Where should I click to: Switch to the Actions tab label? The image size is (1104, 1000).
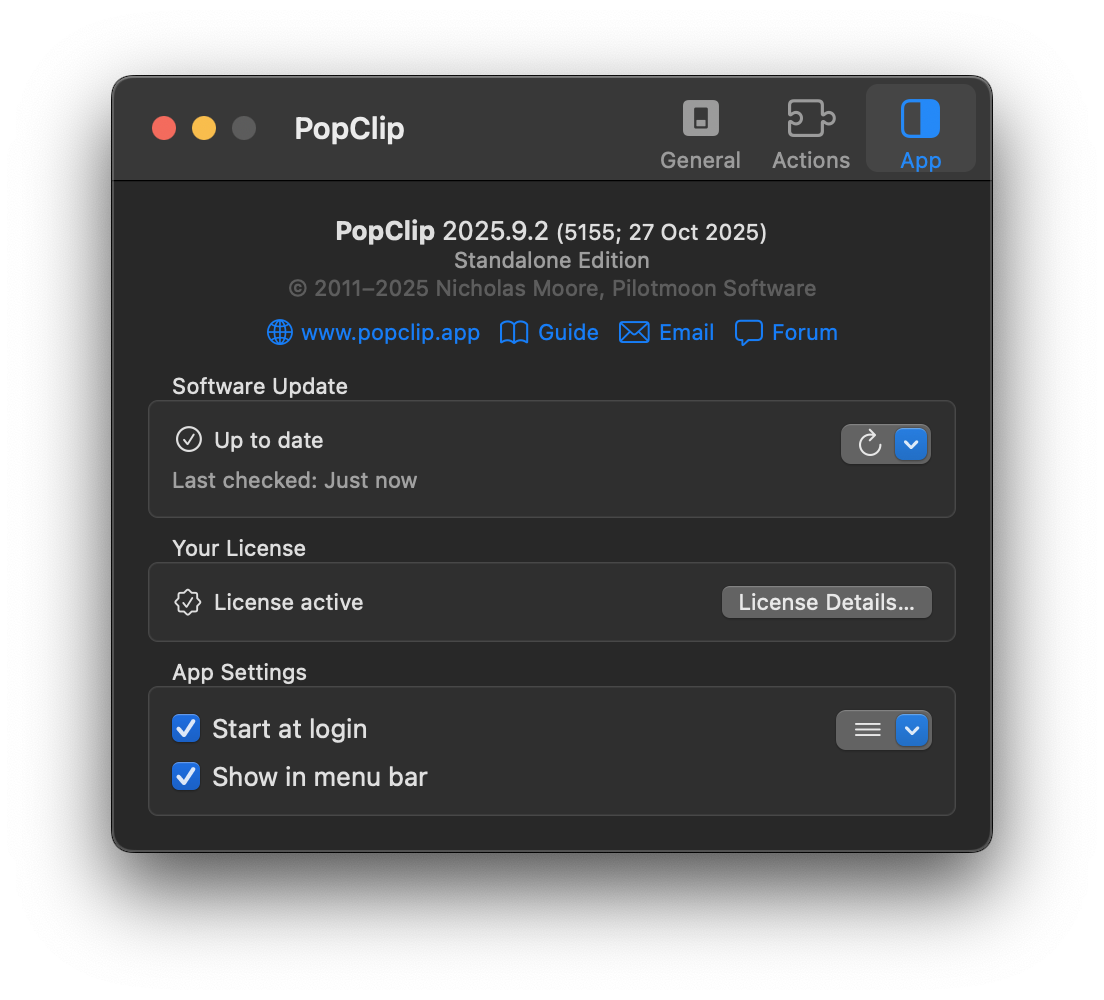point(810,160)
